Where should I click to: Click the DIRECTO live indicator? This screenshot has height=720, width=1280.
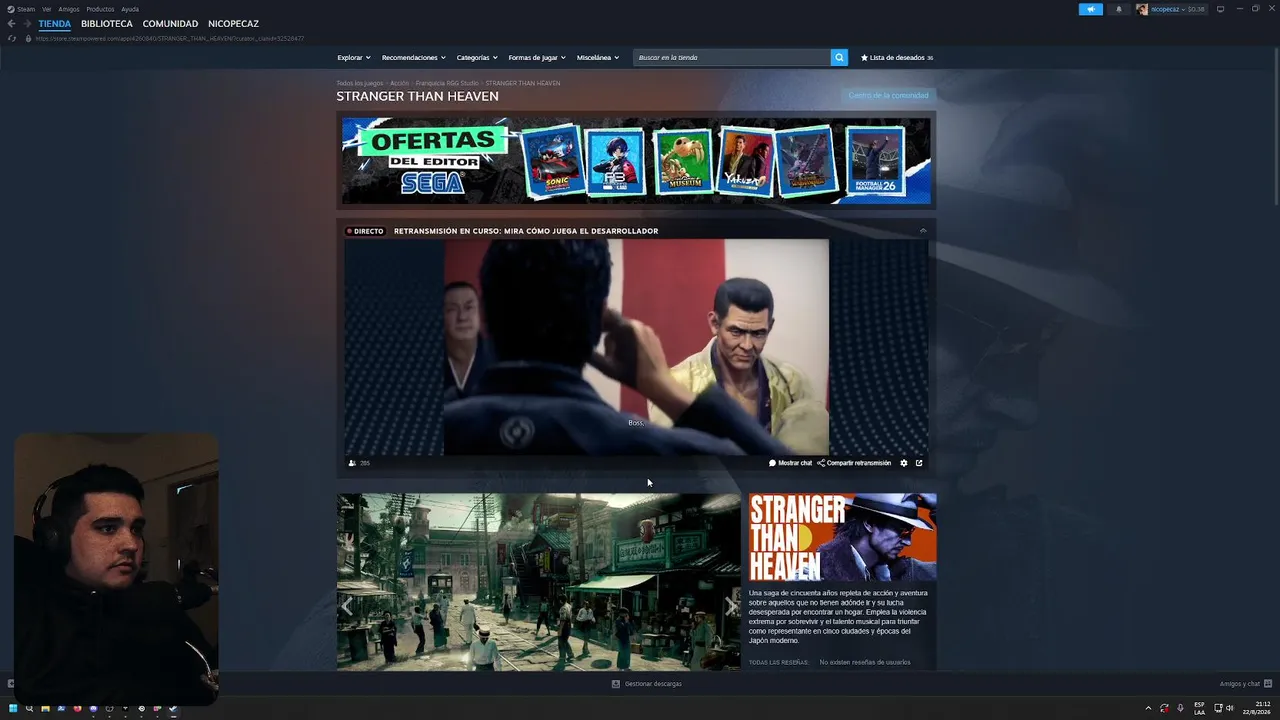coord(365,231)
